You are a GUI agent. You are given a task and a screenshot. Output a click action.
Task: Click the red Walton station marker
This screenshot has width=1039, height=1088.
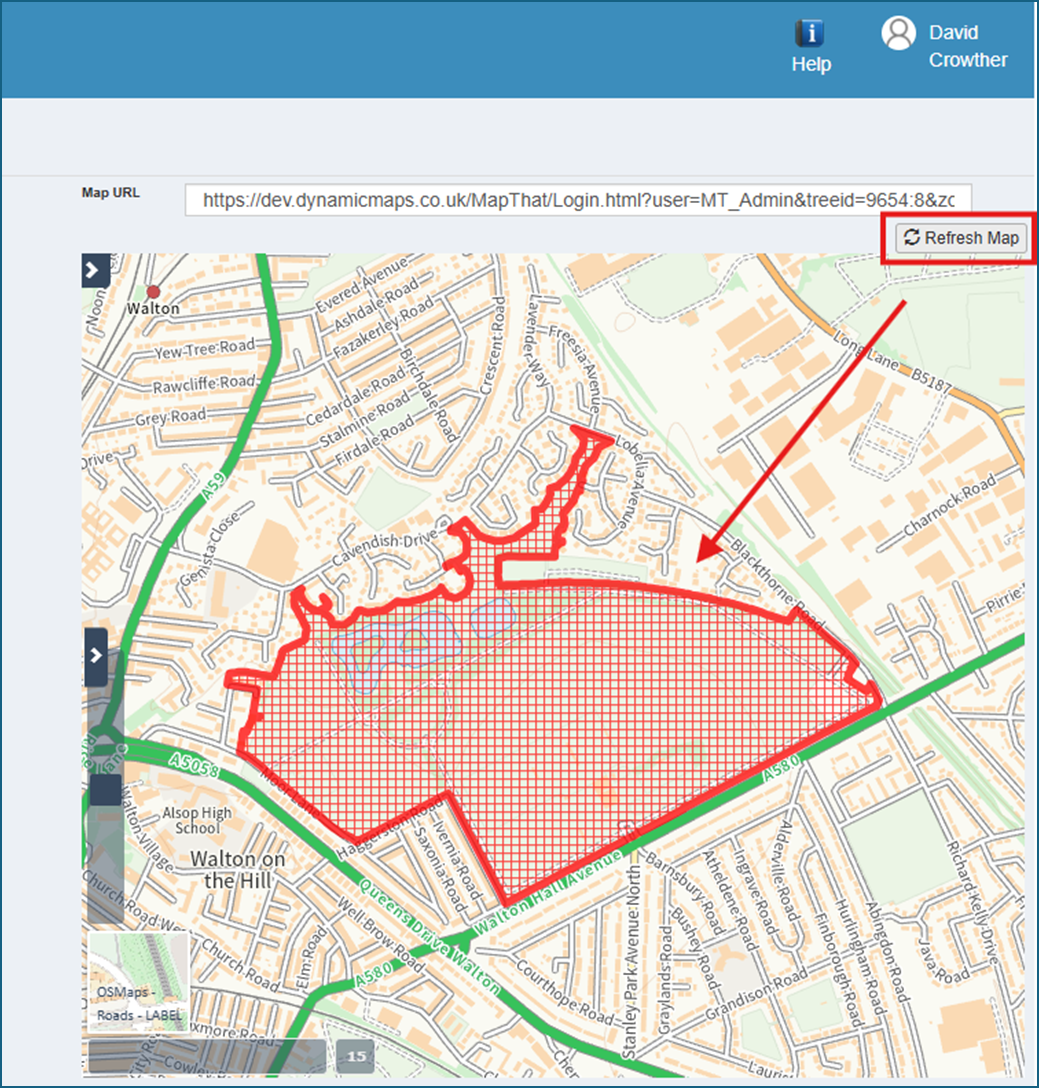pyautogui.click(x=153, y=291)
